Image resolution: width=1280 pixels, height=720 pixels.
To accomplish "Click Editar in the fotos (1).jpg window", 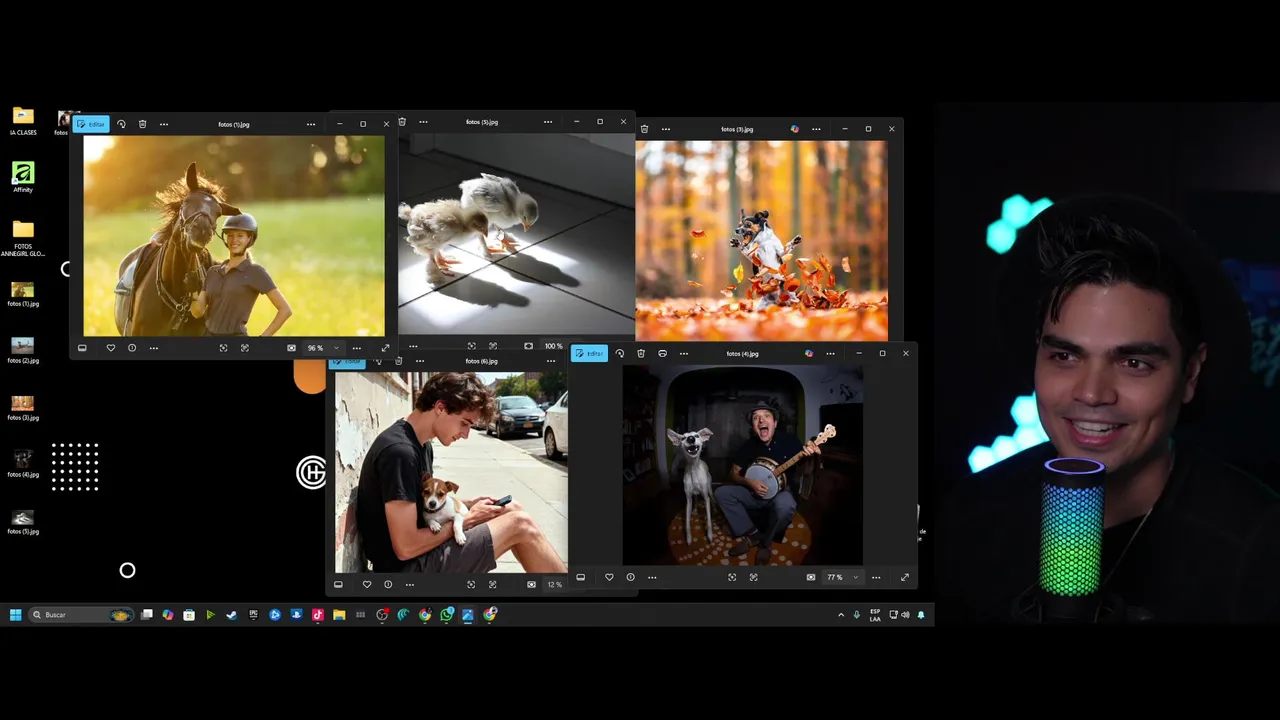I will pos(91,124).
